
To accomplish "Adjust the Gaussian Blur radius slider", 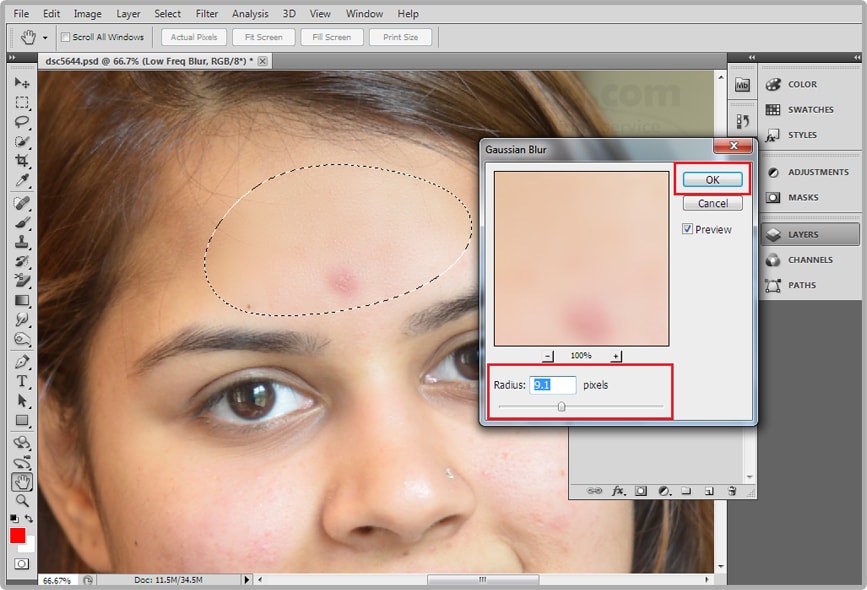I will point(561,405).
